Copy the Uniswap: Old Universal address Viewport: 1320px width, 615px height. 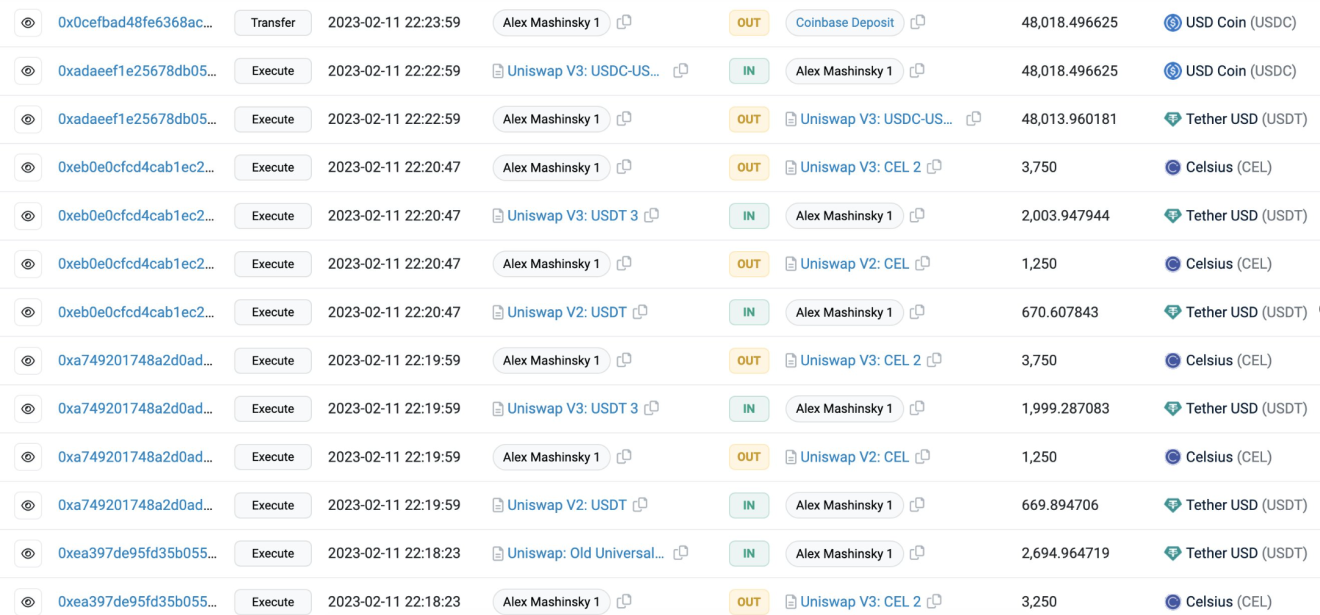tap(681, 553)
